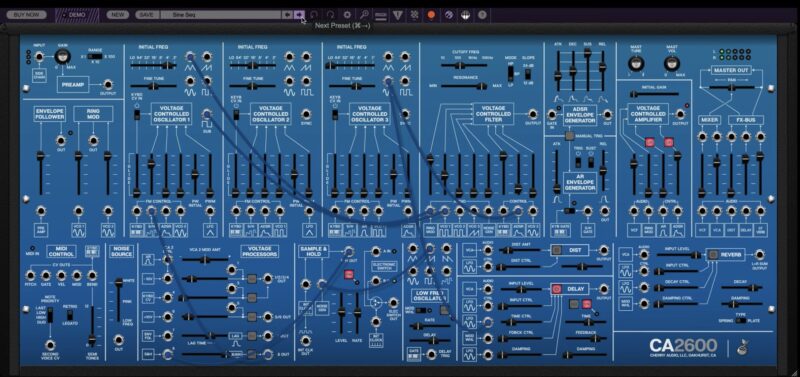
Task: Click the SECOND VOICE CV jack
Action: pos(50,344)
